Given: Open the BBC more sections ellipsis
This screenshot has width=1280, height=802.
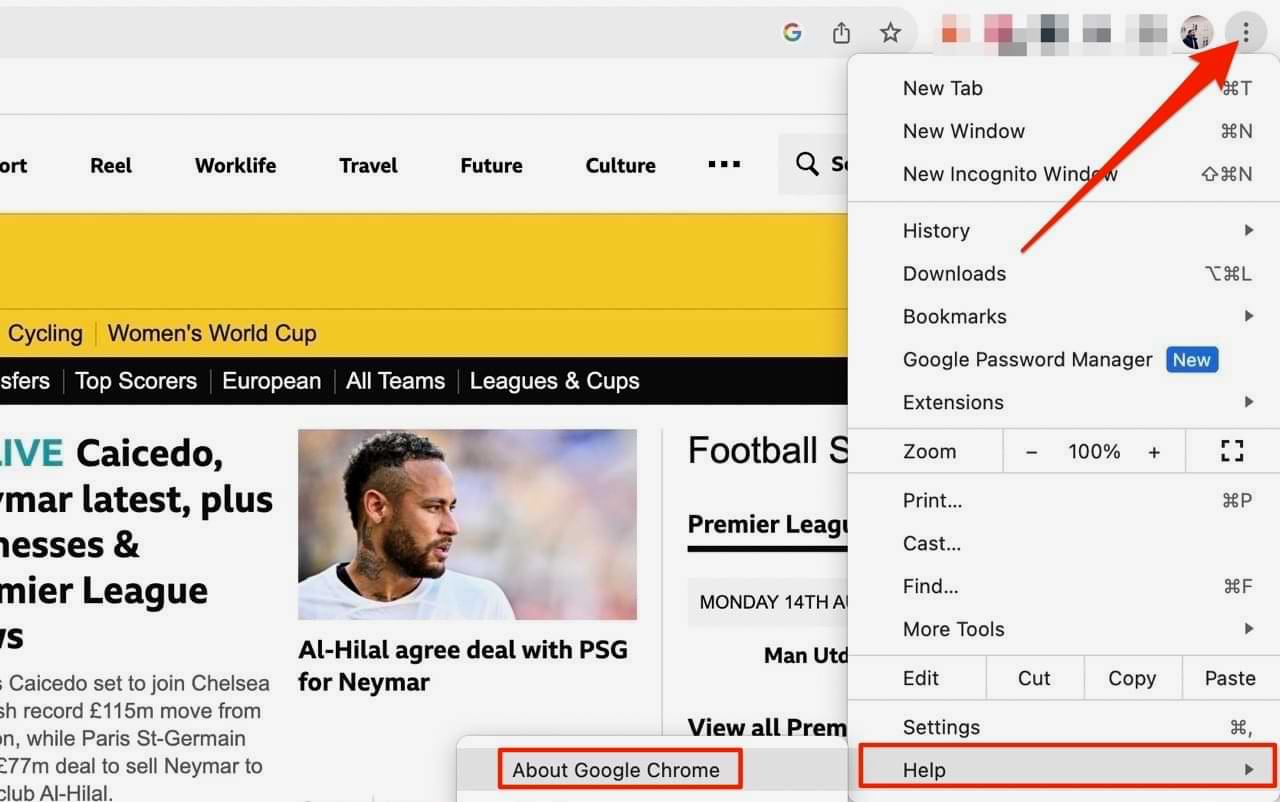Looking at the screenshot, I should [724, 165].
